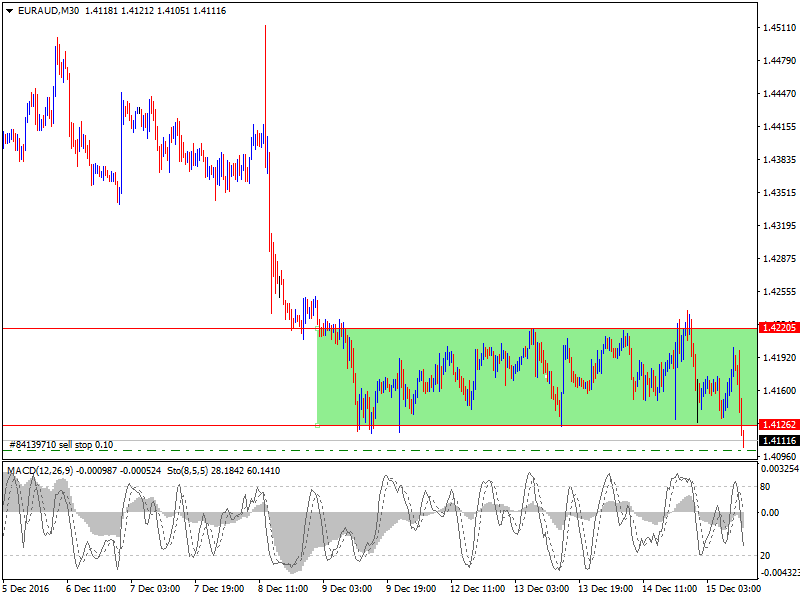Screen dimensions: 800x600
Task: Click the 7 Dec 03:00 time label
Action: [x=155, y=588]
